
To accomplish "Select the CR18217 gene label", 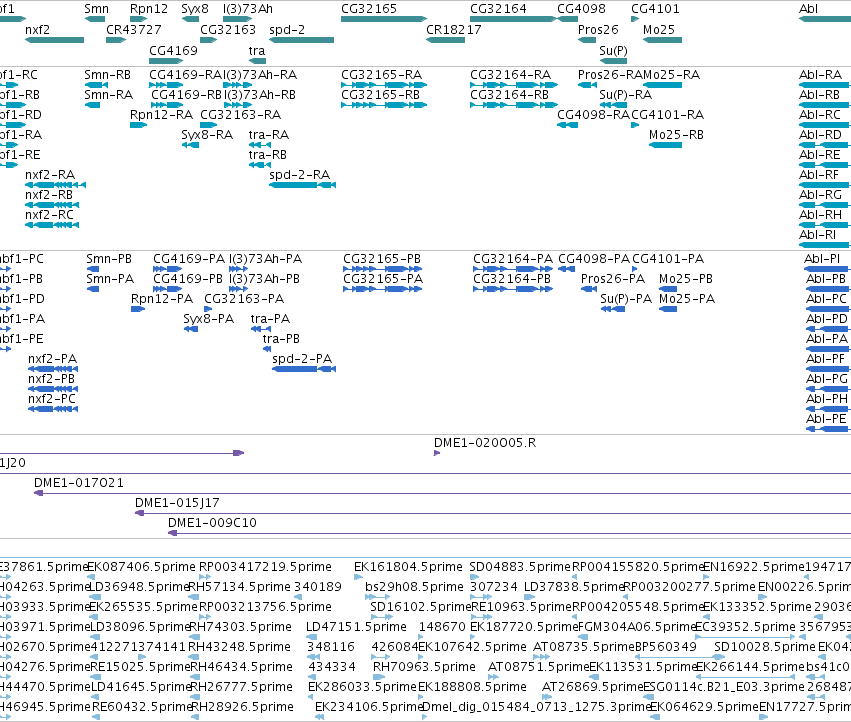I will pos(454,30).
